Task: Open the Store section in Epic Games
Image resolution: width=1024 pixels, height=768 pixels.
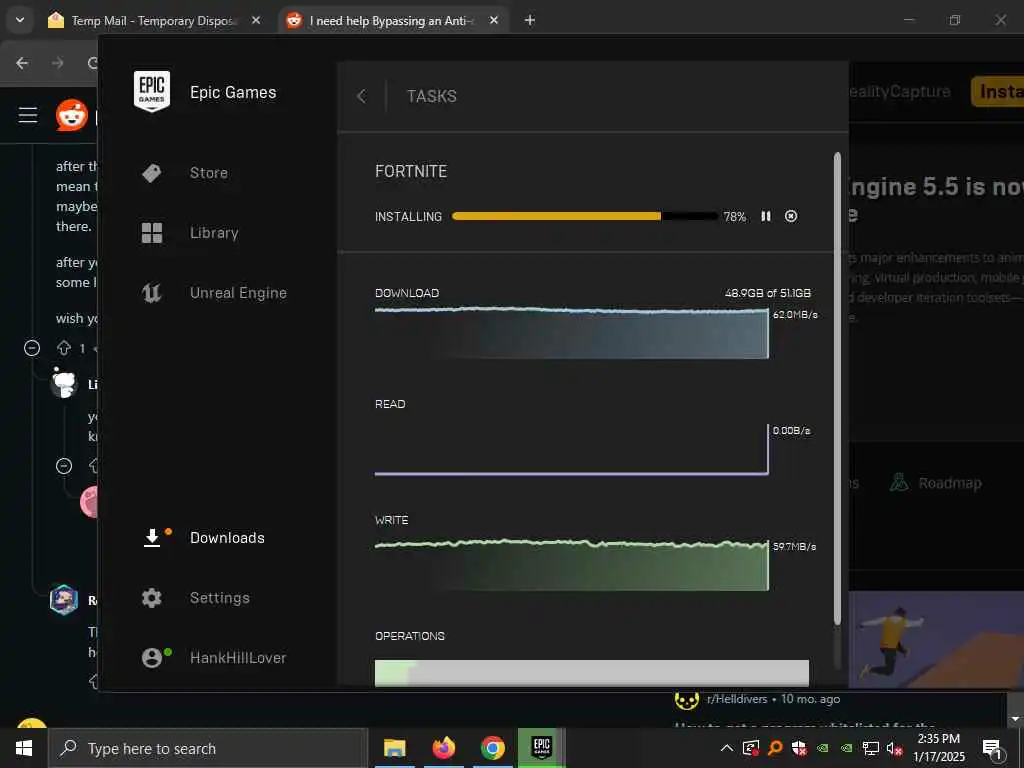Action: click(208, 173)
